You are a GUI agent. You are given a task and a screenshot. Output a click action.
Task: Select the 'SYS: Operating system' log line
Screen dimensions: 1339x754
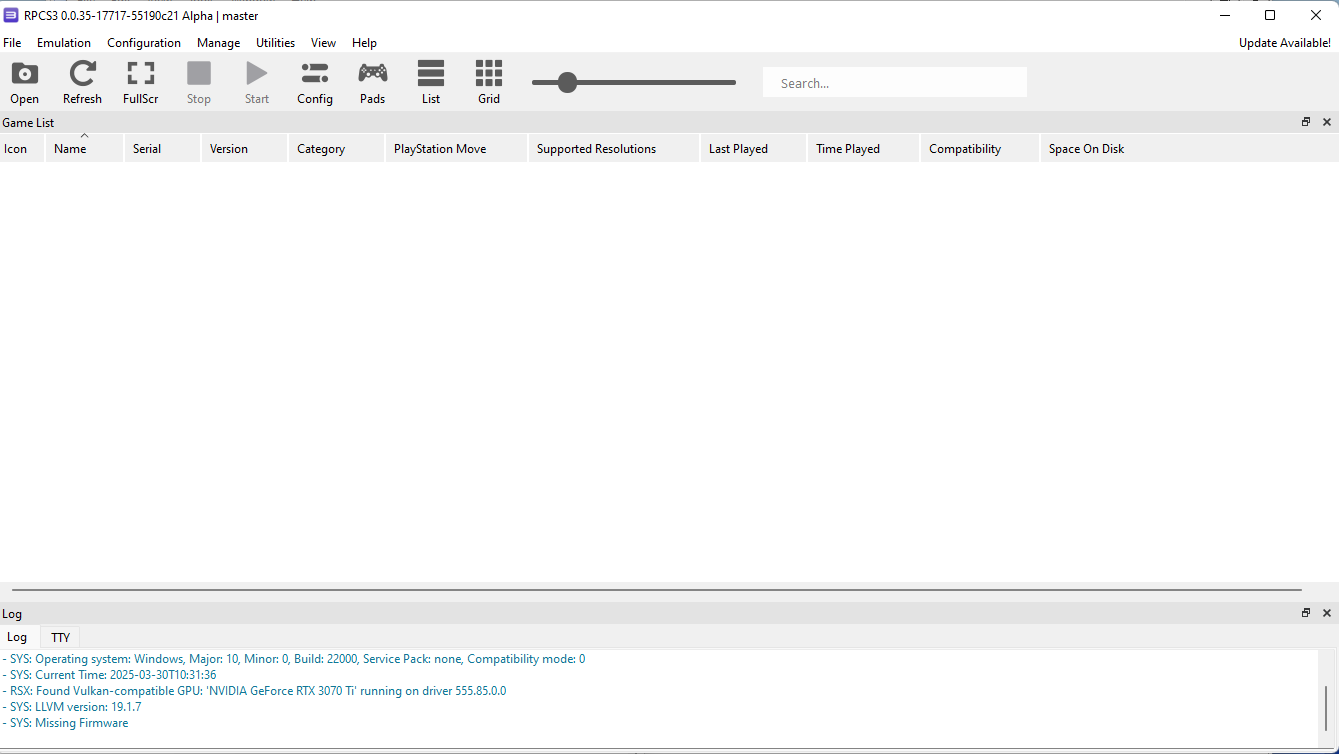(x=294, y=659)
